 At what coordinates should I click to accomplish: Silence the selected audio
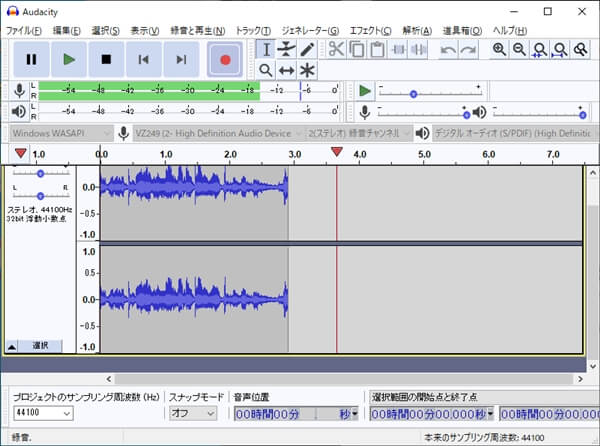coord(418,49)
